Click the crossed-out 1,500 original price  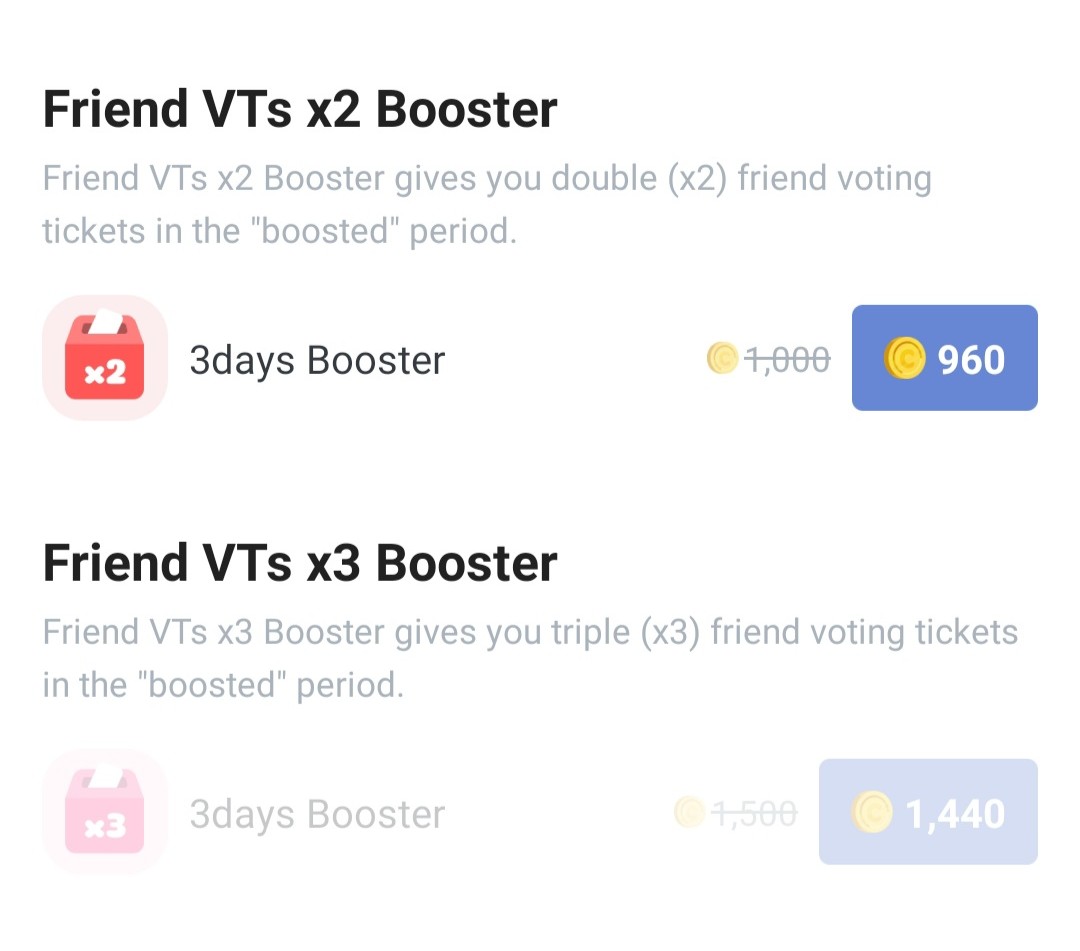(754, 813)
